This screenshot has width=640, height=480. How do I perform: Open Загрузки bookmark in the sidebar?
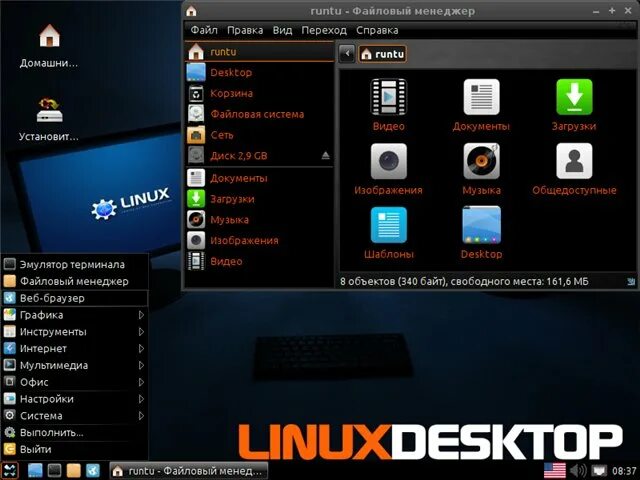[260, 199]
